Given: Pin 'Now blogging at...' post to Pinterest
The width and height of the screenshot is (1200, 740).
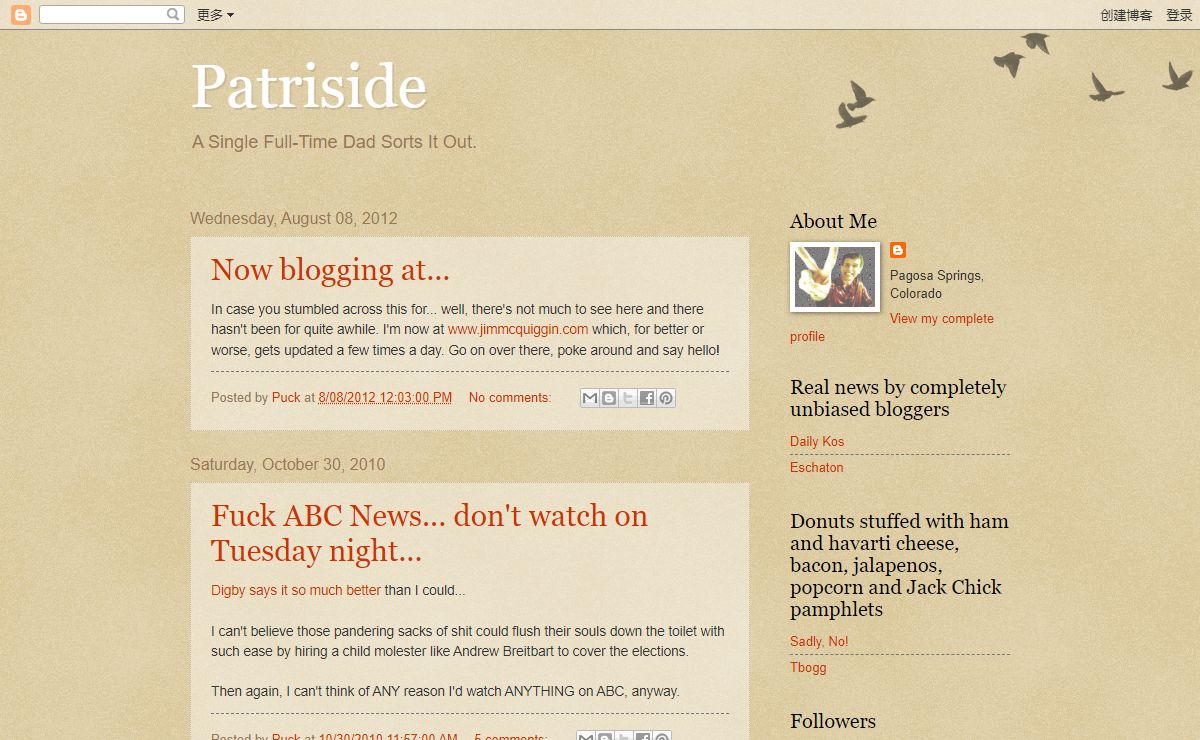Looking at the screenshot, I should (666, 398).
